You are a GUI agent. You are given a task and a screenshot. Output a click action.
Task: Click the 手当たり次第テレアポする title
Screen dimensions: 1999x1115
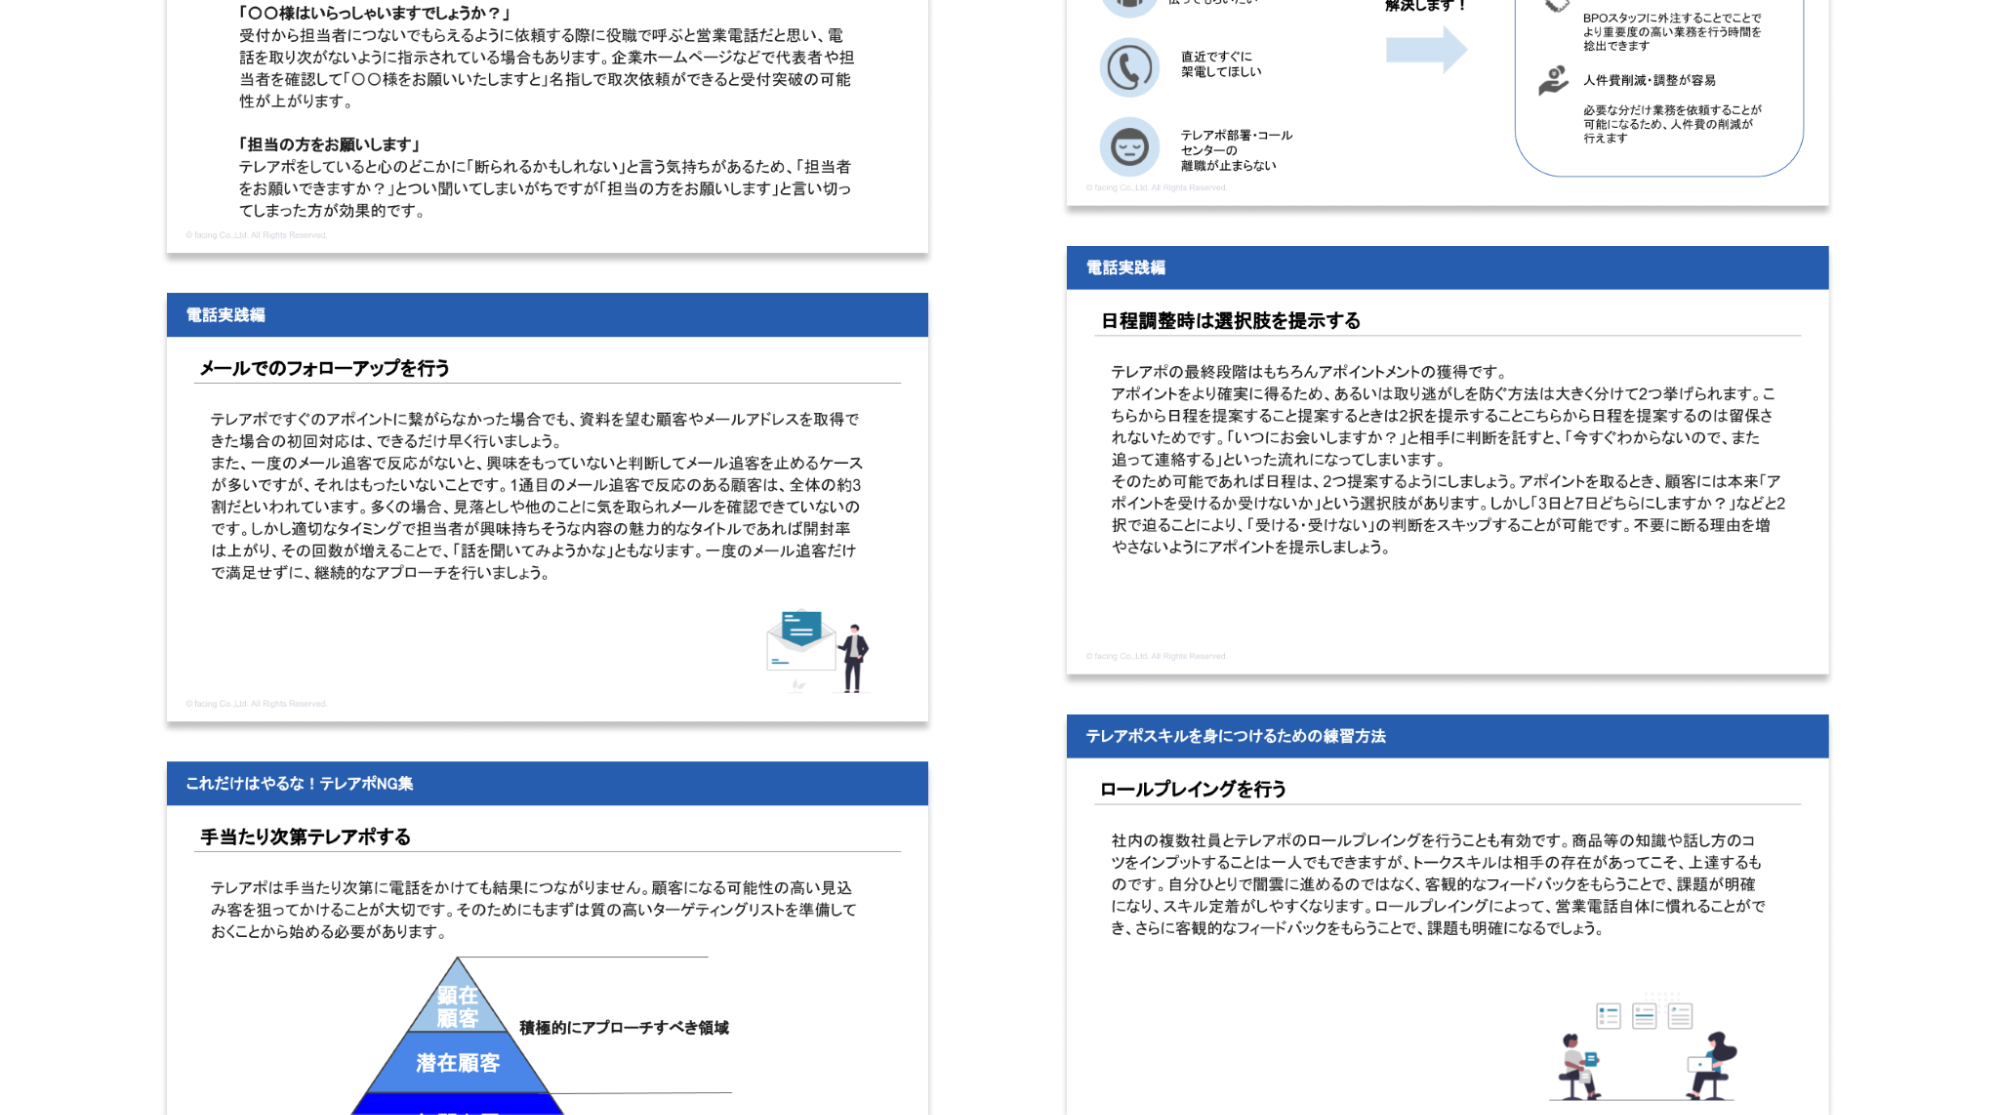point(305,837)
